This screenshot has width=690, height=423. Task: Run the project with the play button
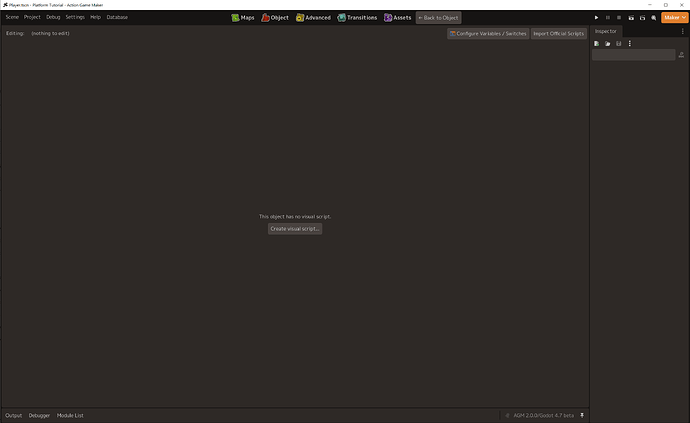pyautogui.click(x=596, y=18)
